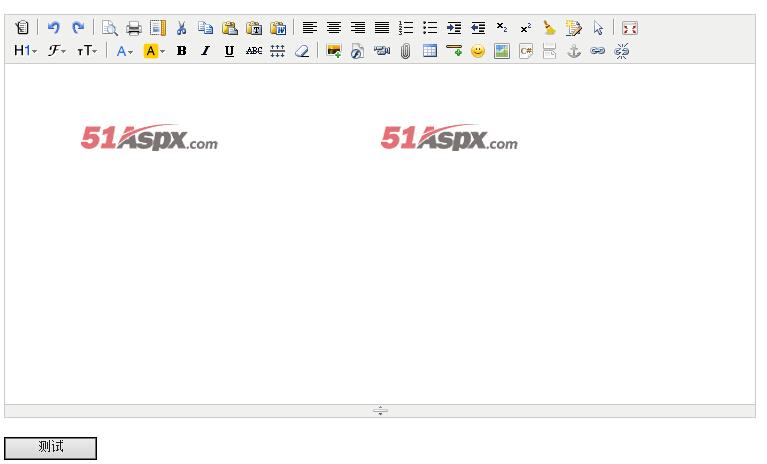This screenshot has width=767, height=464.
Task: Click Paste from Word icon
Action: click(278, 28)
